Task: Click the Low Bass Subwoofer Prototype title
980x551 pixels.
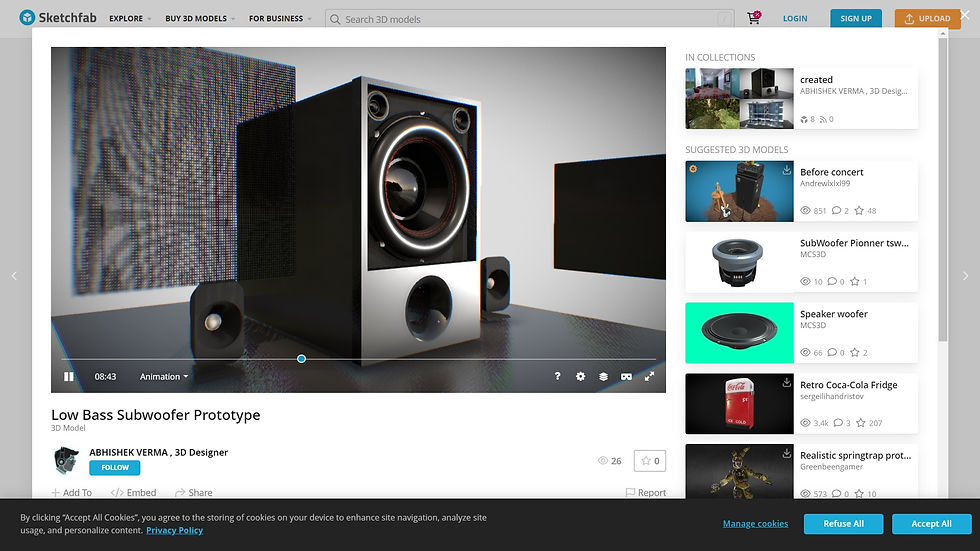Action: 156,415
